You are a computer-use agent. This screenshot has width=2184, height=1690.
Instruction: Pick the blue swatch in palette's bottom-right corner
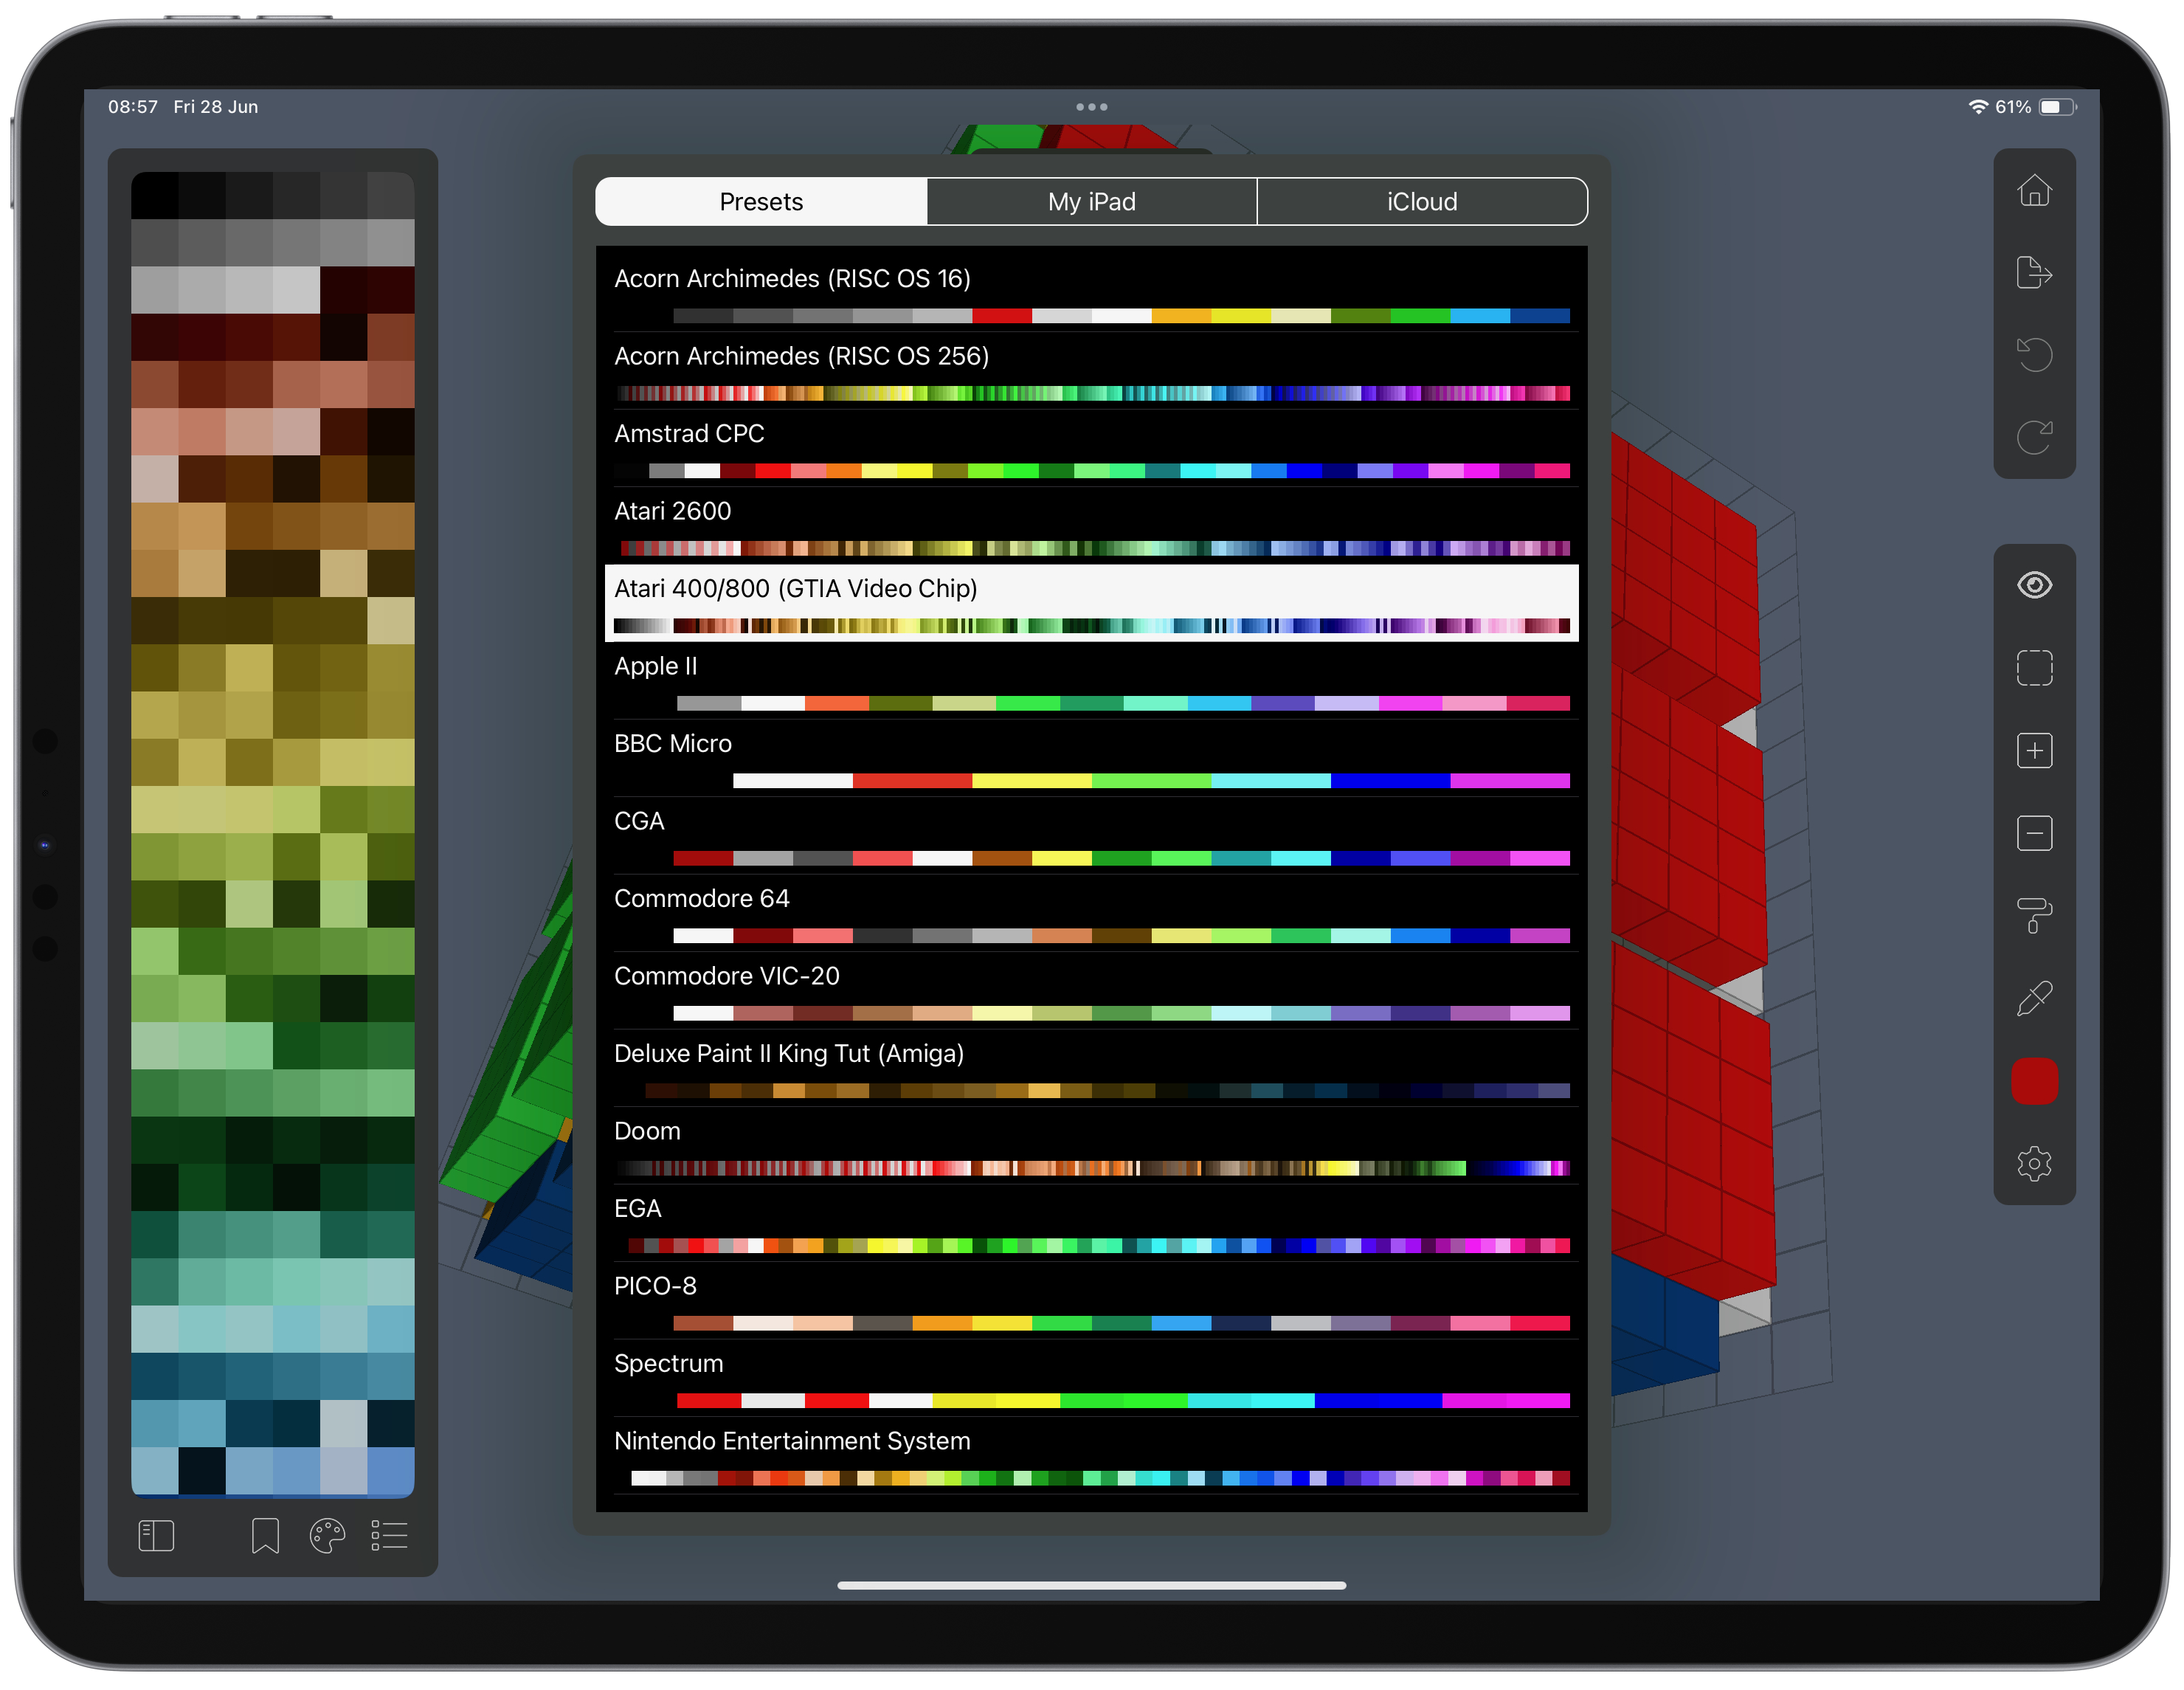pos(391,1470)
